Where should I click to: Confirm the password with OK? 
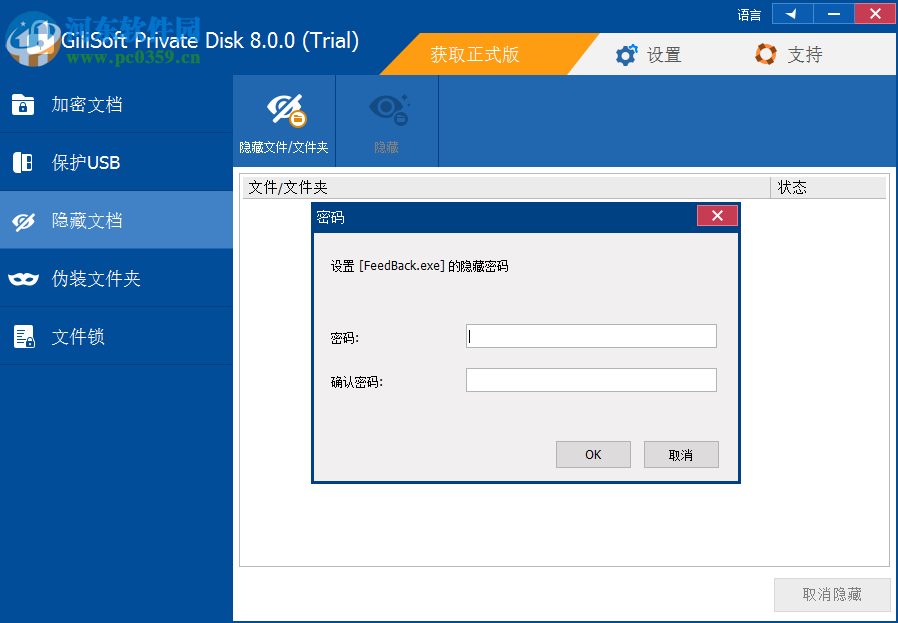(593, 454)
